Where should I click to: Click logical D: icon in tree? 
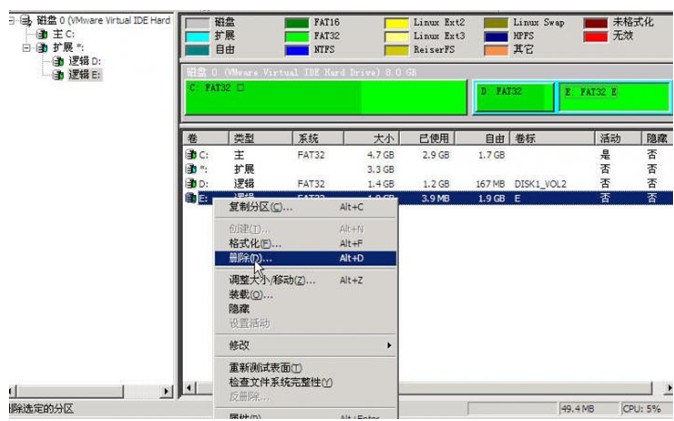coord(58,61)
